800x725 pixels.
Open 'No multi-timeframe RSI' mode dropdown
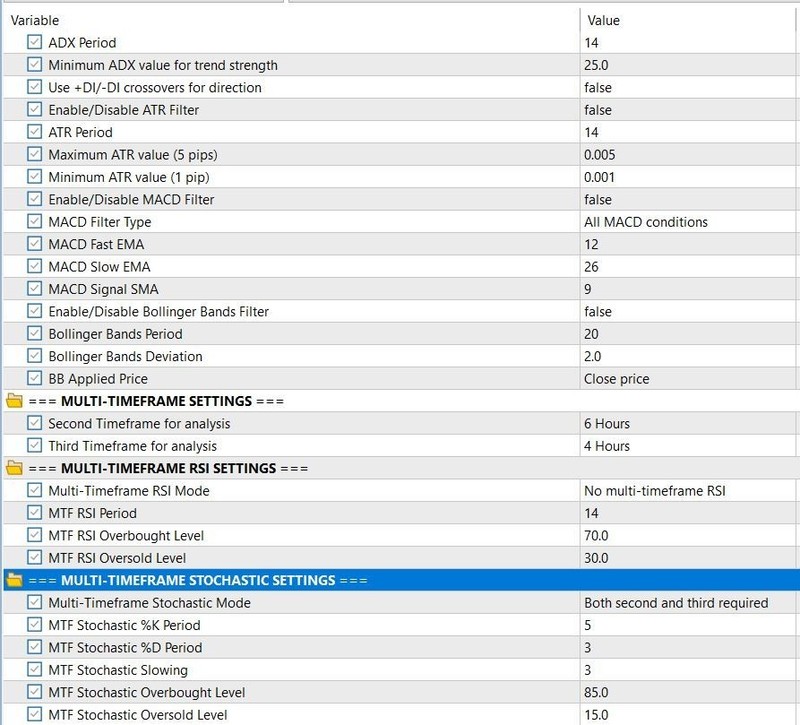pos(689,491)
